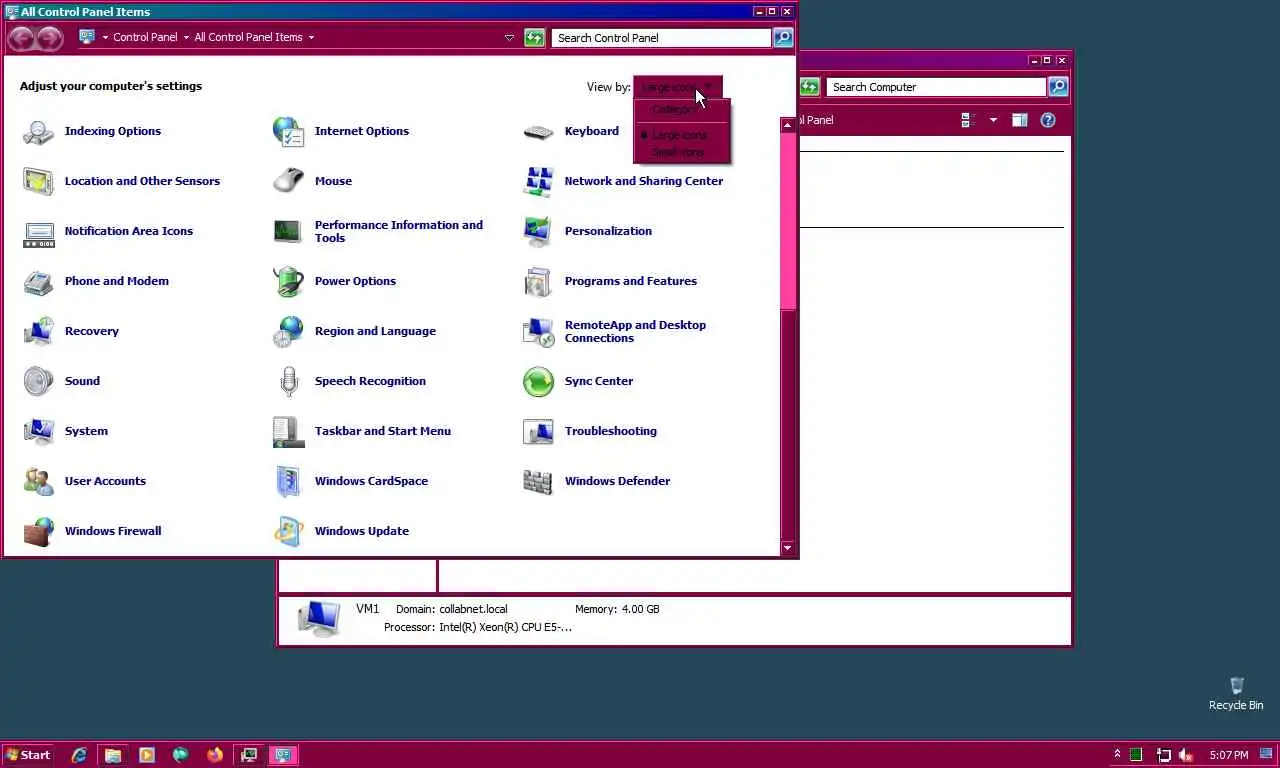
Task: Open Indexing Options icon
Action: [39, 131]
